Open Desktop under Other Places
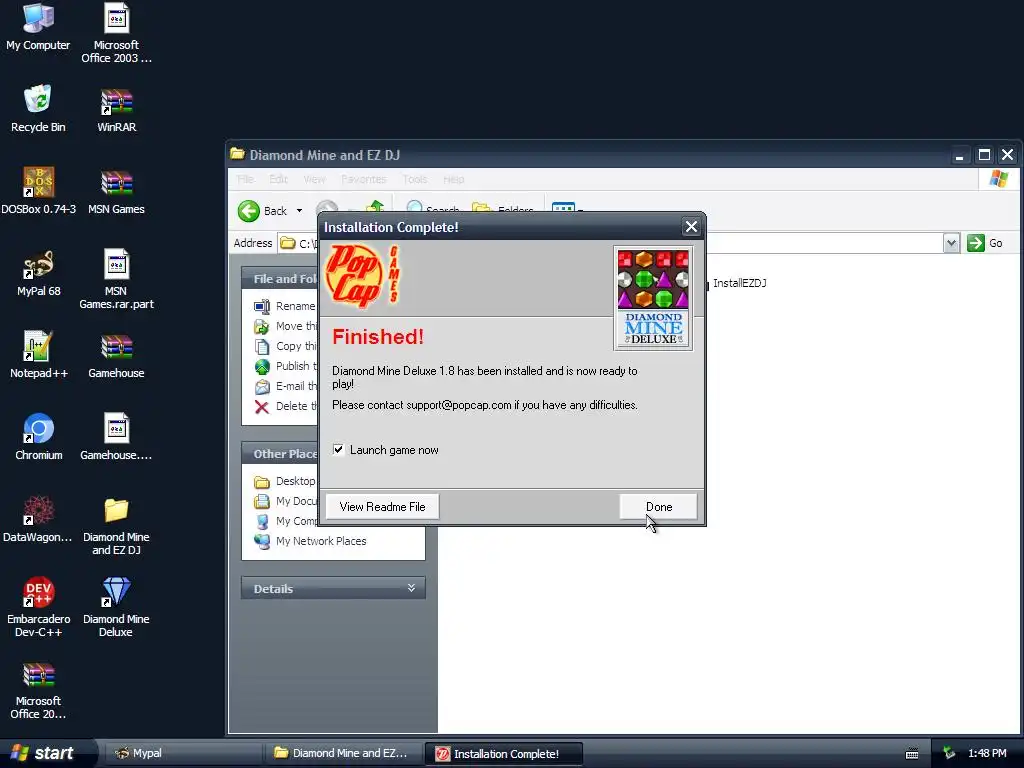This screenshot has width=1024, height=768. 285,481
